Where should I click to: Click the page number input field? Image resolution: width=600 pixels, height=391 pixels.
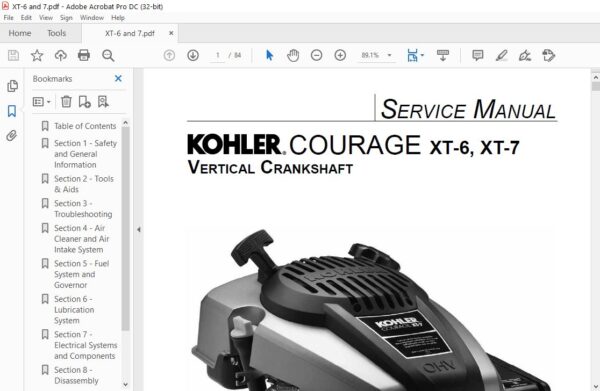(218, 55)
